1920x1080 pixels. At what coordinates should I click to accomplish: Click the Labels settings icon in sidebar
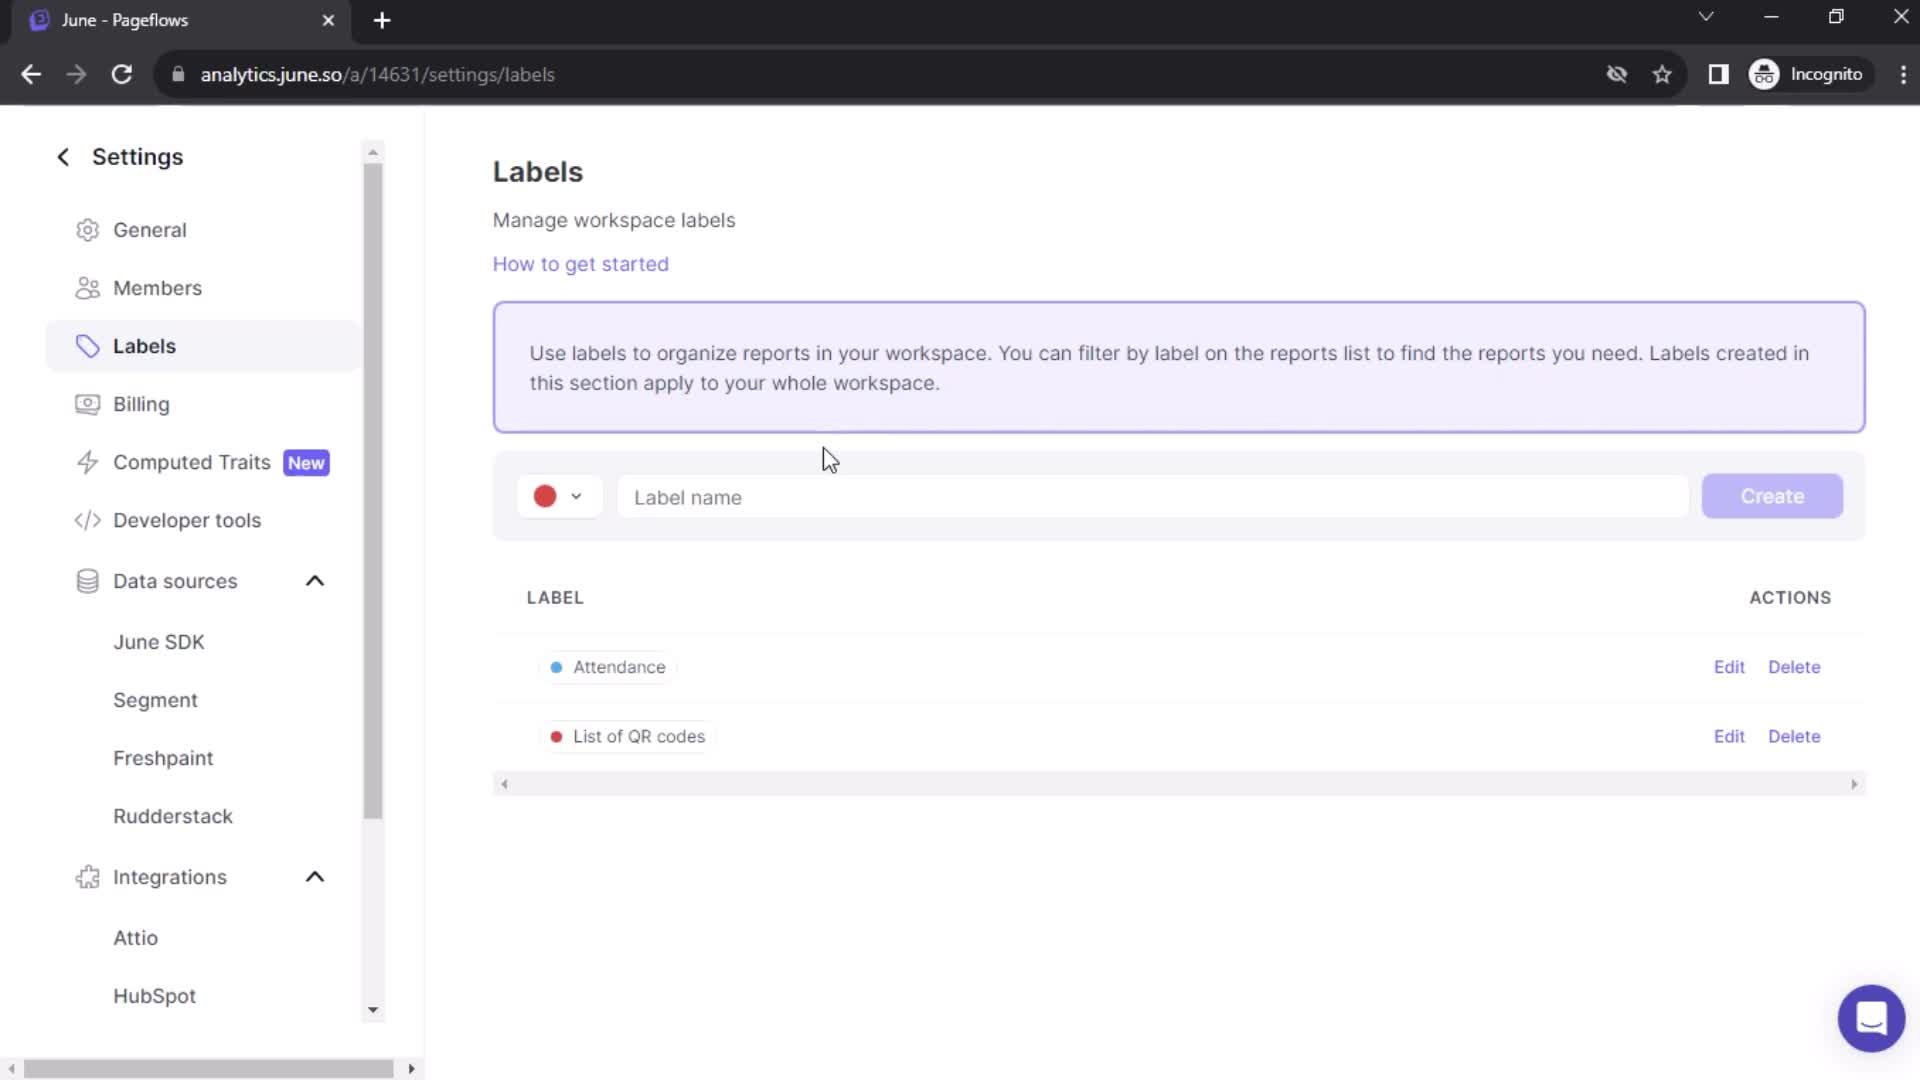(88, 344)
